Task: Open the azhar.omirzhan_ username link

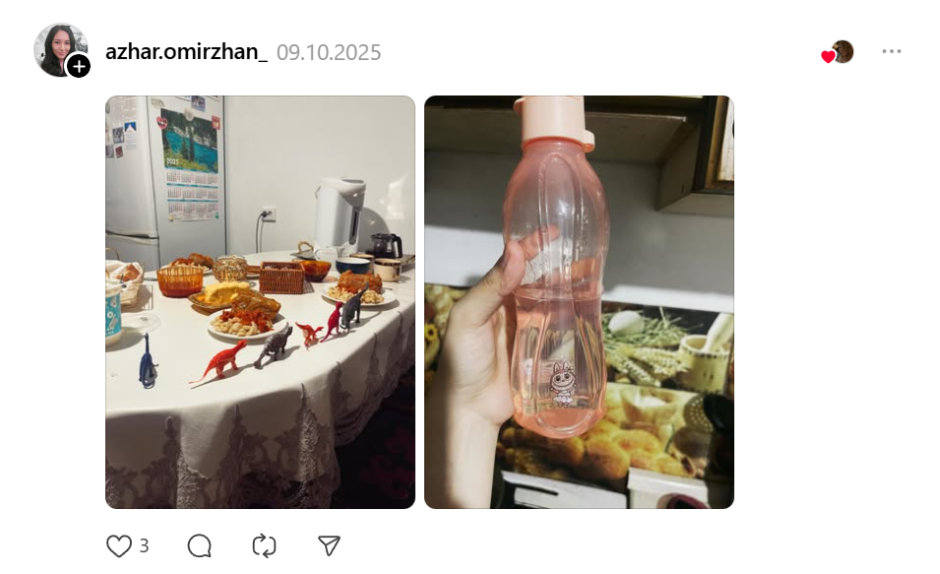Action: [186, 52]
